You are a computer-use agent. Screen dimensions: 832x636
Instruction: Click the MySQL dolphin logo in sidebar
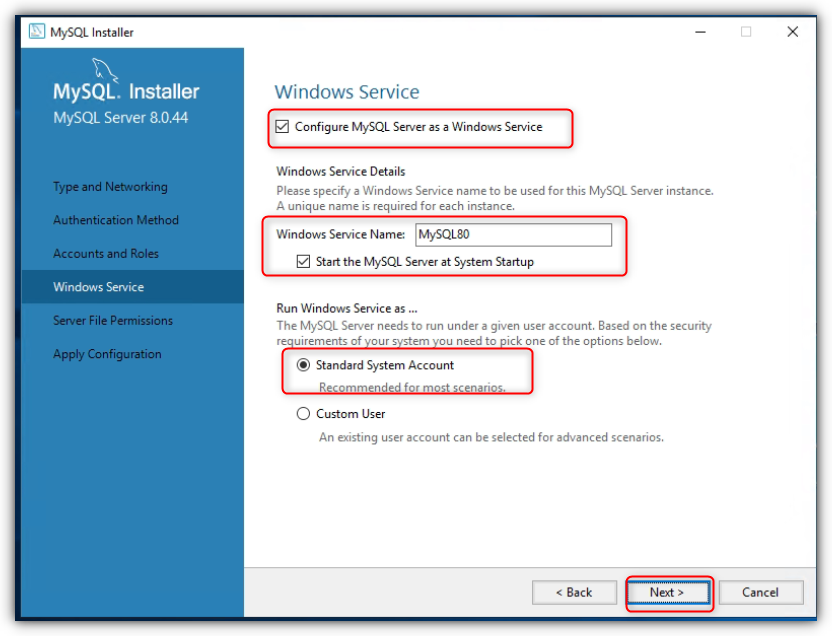coord(105,70)
